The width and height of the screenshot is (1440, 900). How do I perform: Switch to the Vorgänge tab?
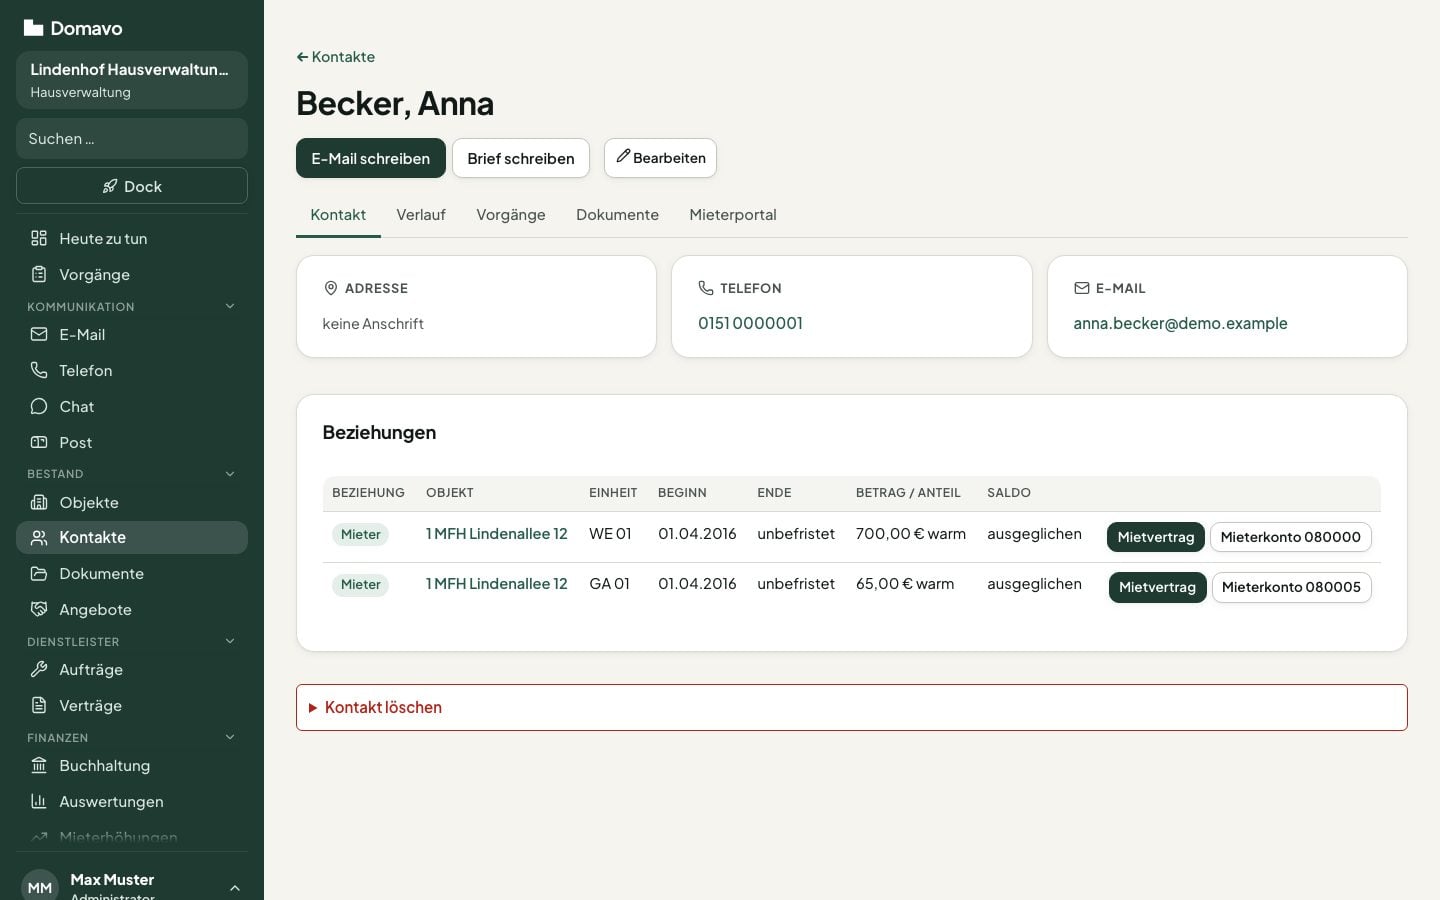click(511, 215)
